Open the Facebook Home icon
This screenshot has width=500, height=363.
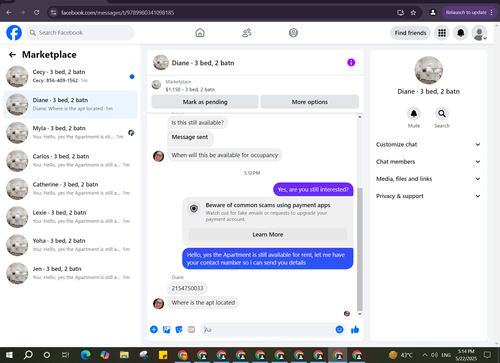point(200,33)
